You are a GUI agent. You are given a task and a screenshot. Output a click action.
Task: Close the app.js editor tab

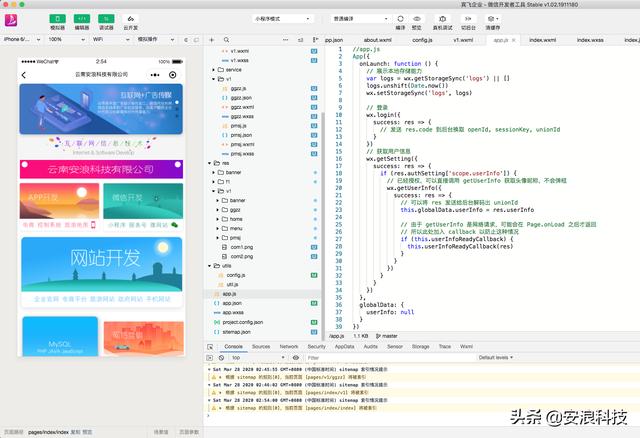click(513, 40)
